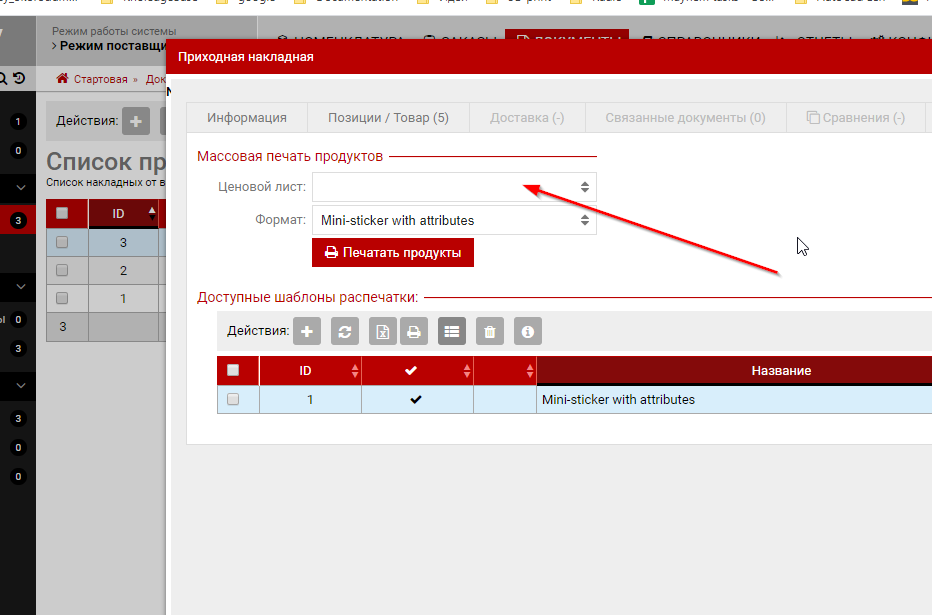Click the history clock icon in sidebar
Viewport: 932px width, 615px height.
pos(19,78)
